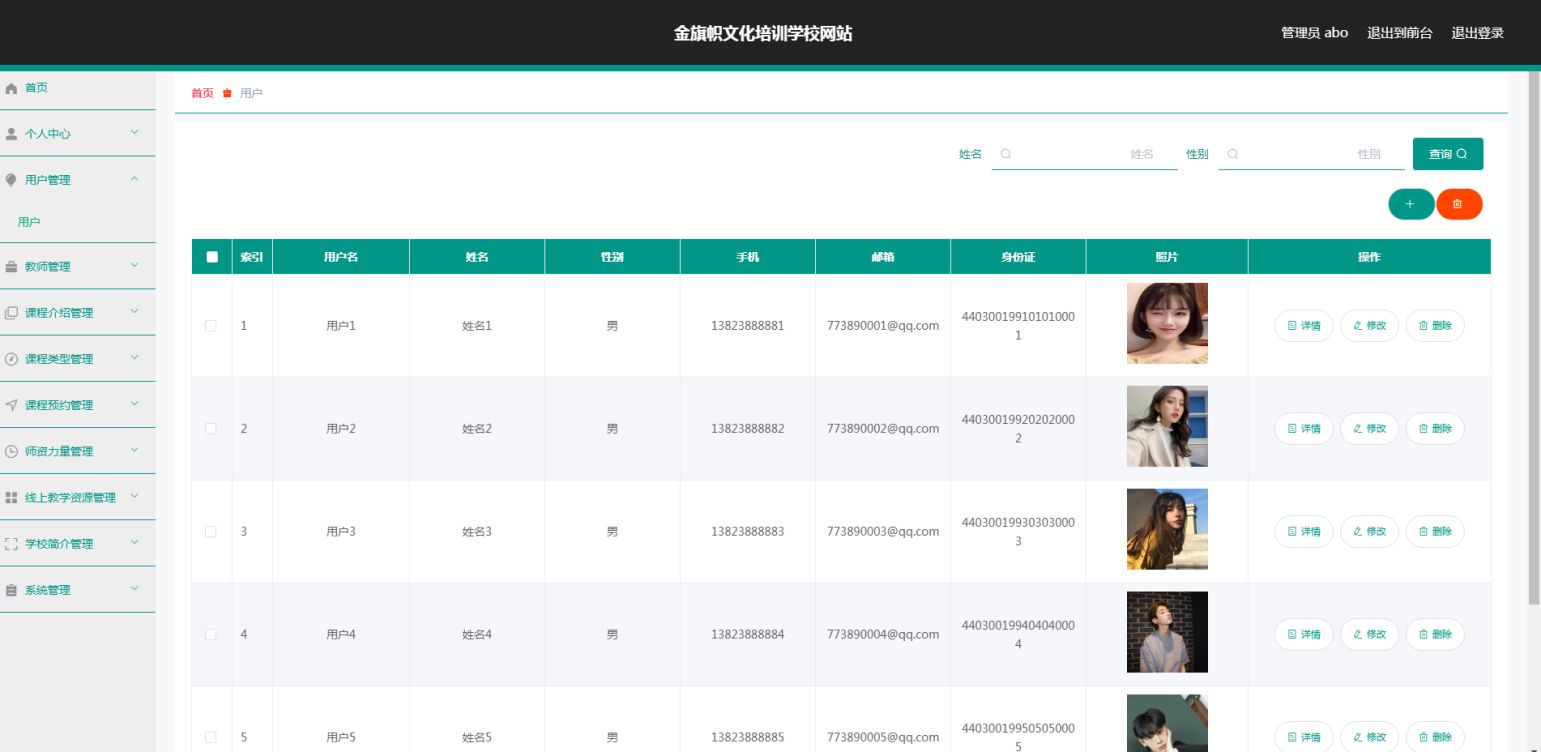The width and height of the screenshot is (1541, 752).
Task: Click the person icon beside 个人中心
Action: (12, 134)
